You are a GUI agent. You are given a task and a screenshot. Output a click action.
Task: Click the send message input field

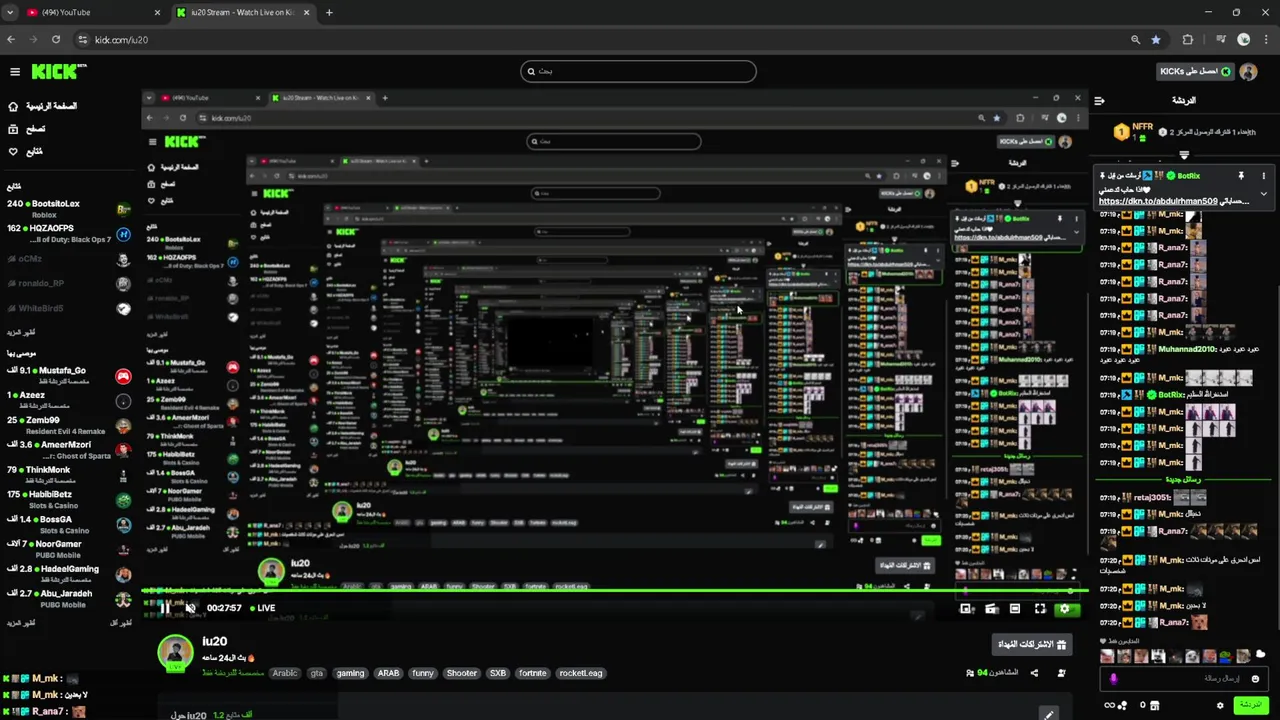click(1183, 678)
